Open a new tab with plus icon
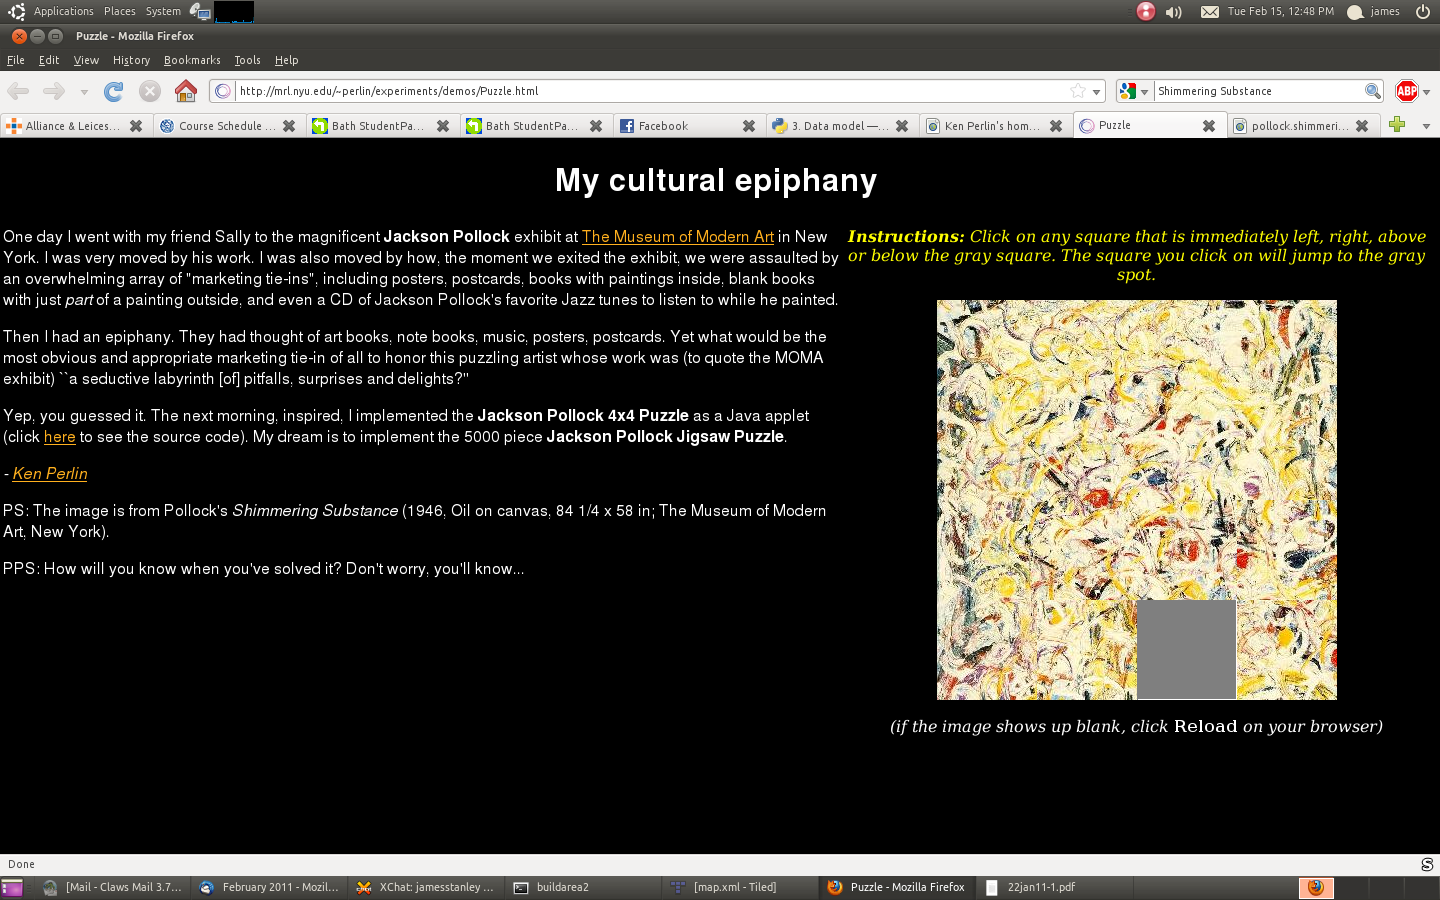Screen dimensions: 1440x900 point(1397,125)
